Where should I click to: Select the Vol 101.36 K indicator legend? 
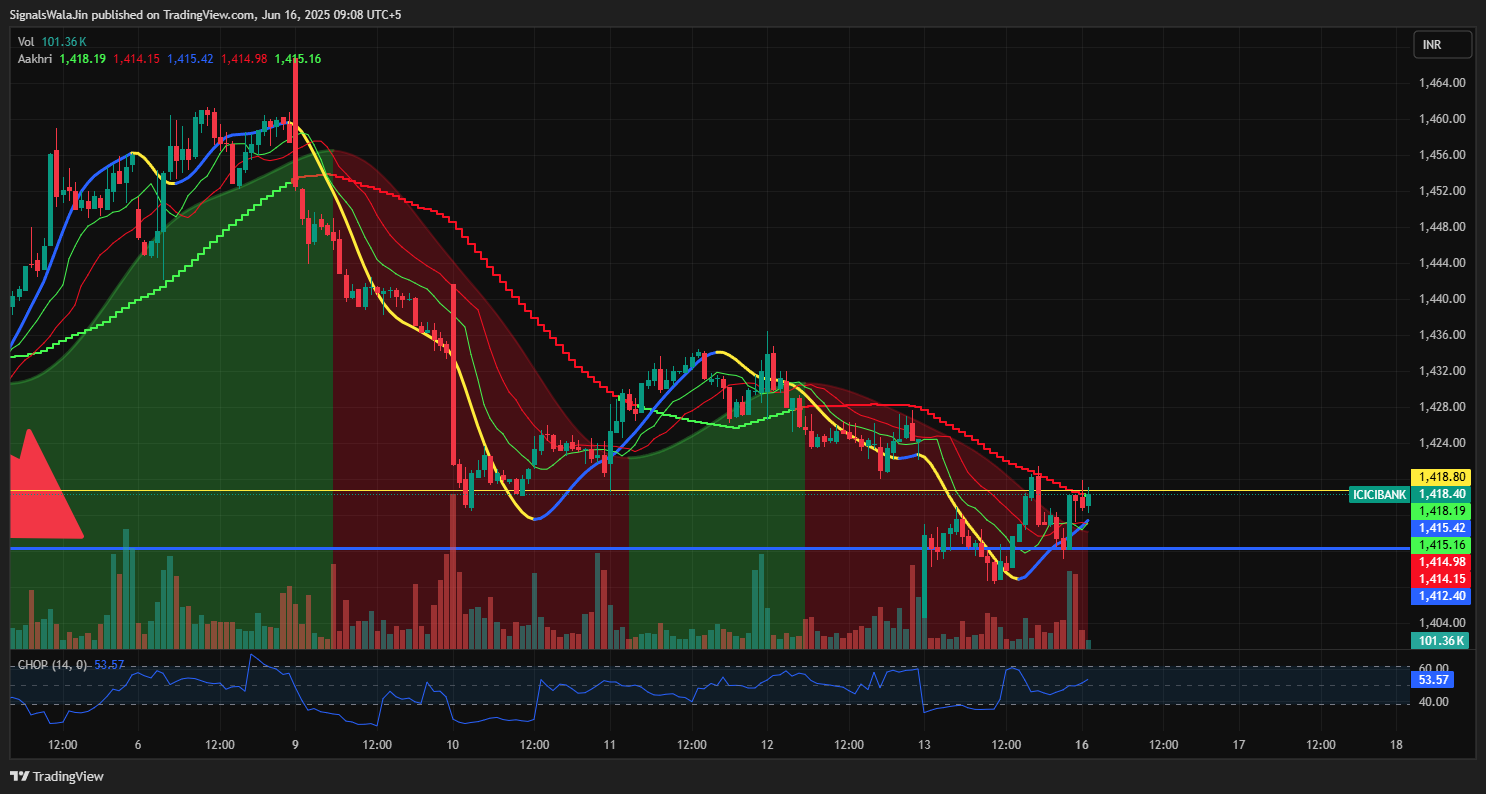point(52,41)
